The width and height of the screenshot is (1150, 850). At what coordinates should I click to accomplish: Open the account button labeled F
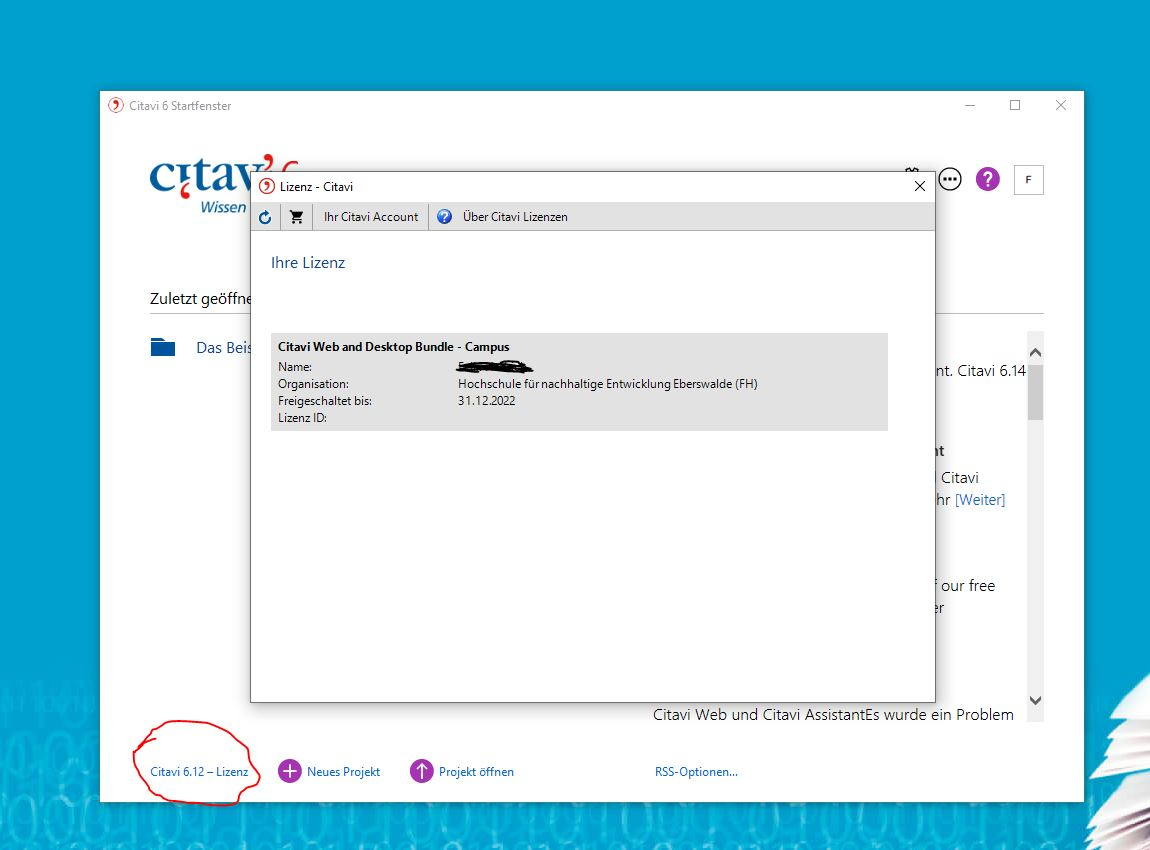coord(1028,180)
